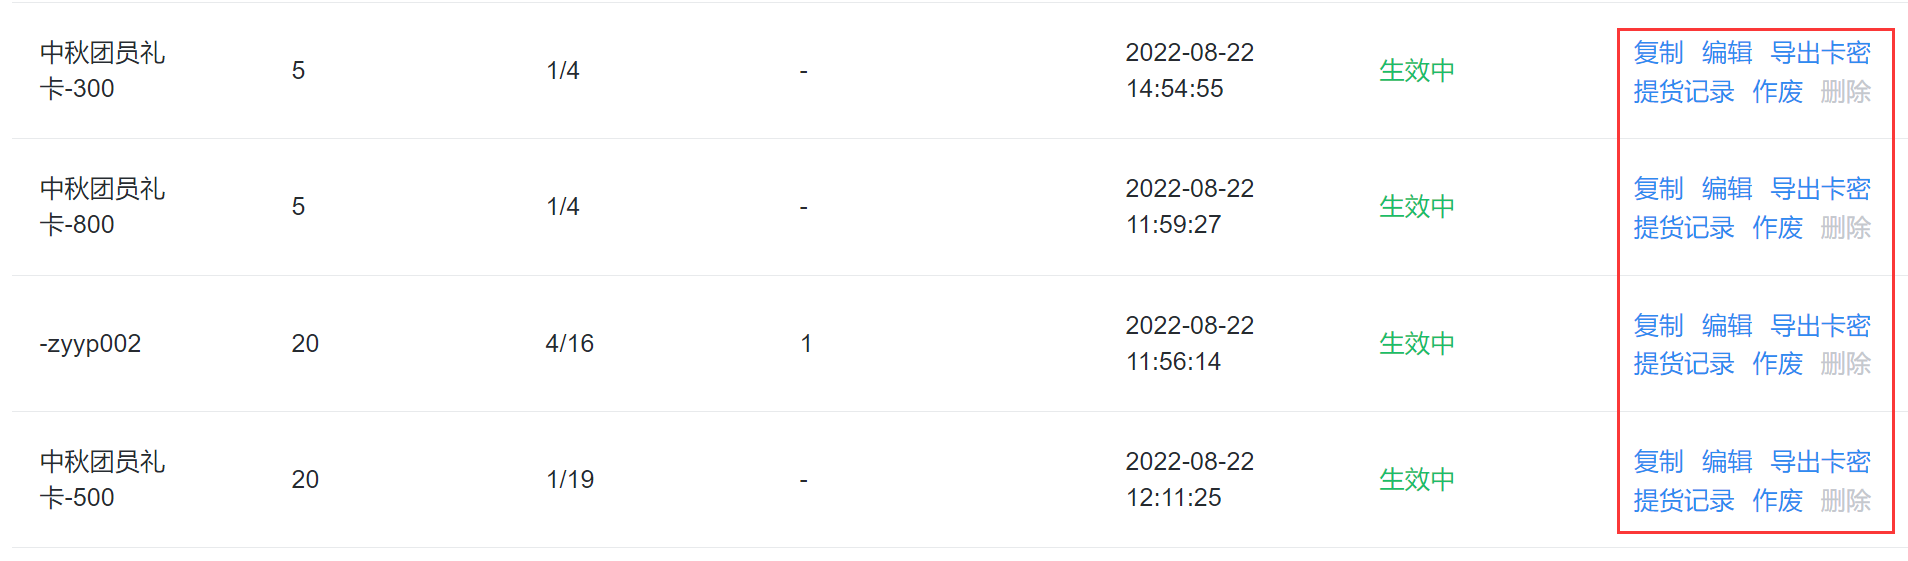View 提货记录 for 中秋团员礼卡-800

click(x=1683, y=228)
